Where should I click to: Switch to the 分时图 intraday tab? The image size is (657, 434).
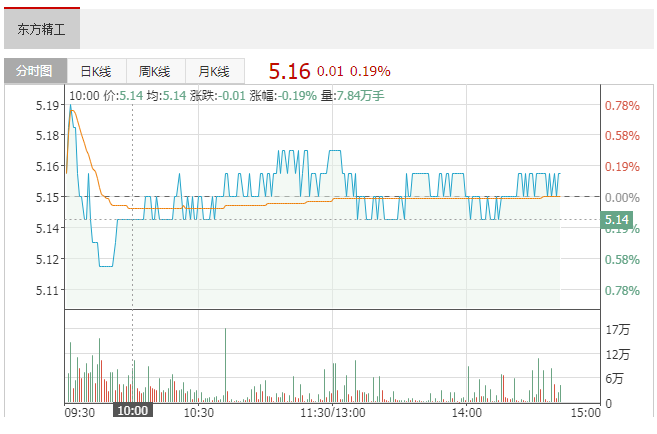35,72
